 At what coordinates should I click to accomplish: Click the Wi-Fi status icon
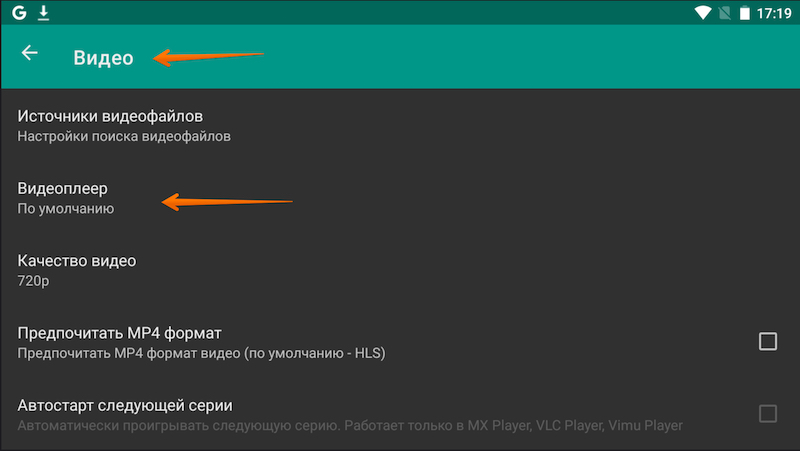tap(703, 14)
